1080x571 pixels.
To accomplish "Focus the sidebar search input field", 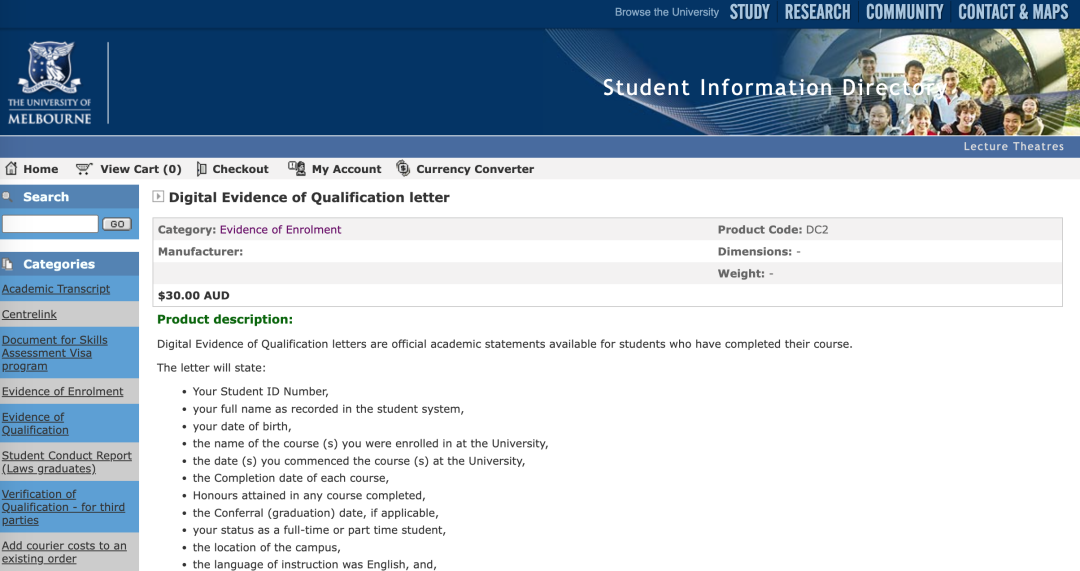I will coord(50,223).
